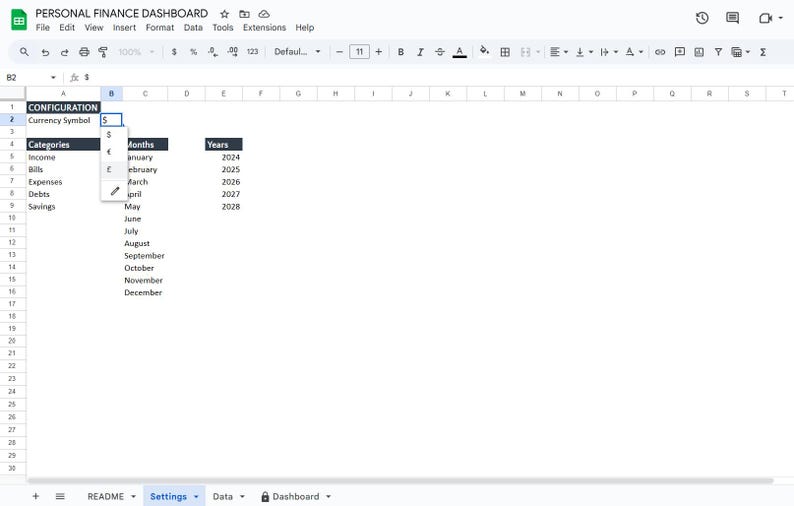Image resolution: width=794 pixels, height=506 pixels.
Task: Open text rotation dropdown
Action: tap(633, 52)
